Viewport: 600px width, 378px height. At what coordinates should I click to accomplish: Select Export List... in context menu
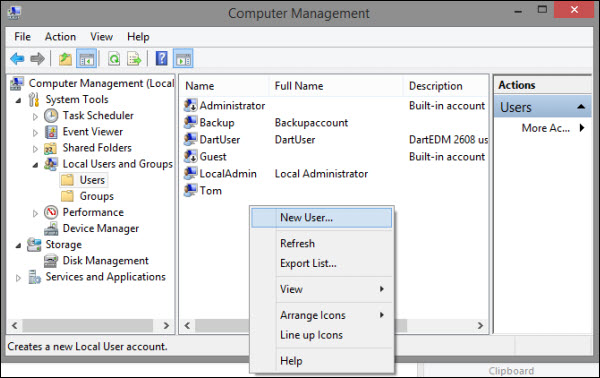coord(308,263)
